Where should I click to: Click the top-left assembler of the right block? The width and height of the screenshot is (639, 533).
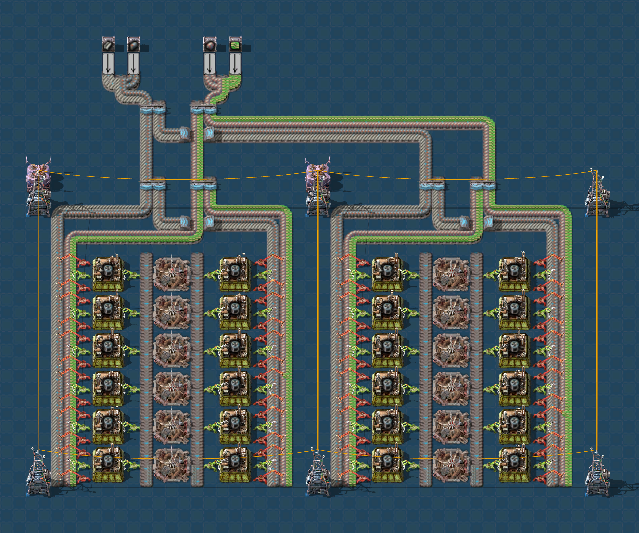[387, 273]
